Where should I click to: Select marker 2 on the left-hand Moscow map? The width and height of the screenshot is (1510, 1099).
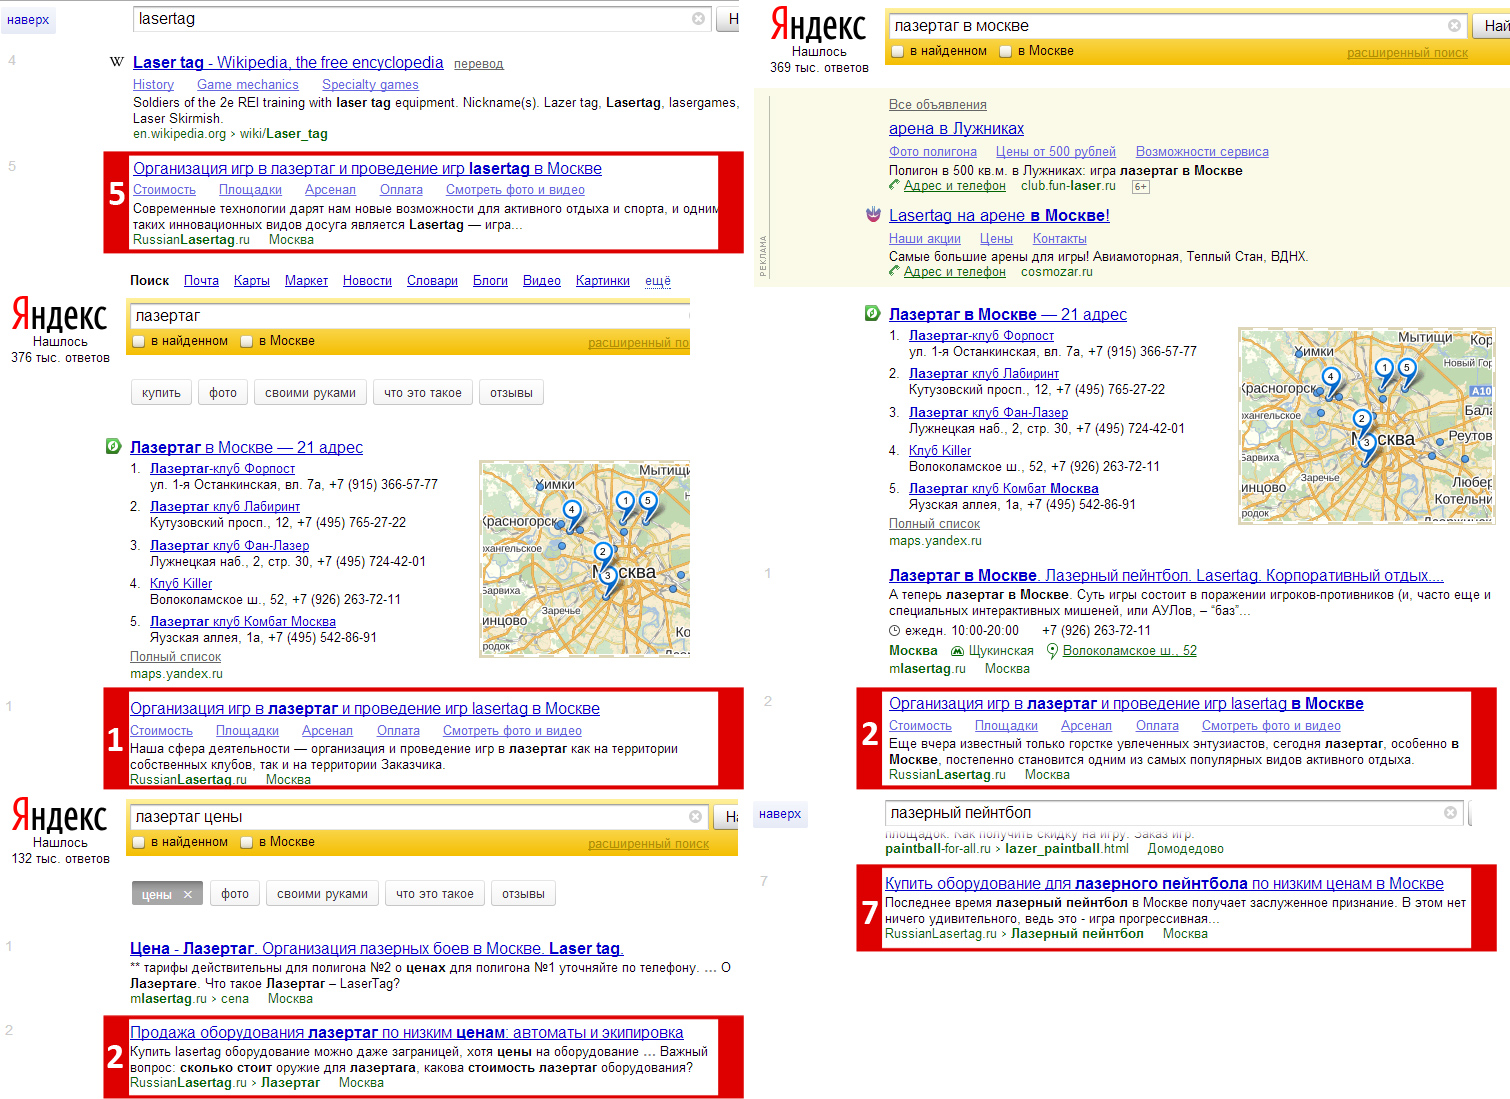(603, 553)
